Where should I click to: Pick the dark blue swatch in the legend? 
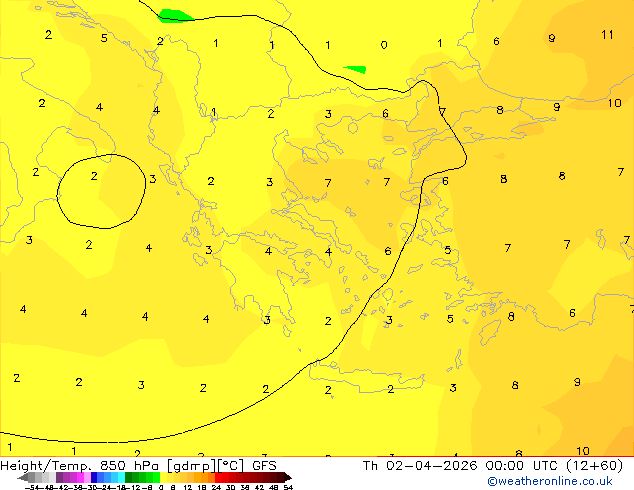(94, 477)
